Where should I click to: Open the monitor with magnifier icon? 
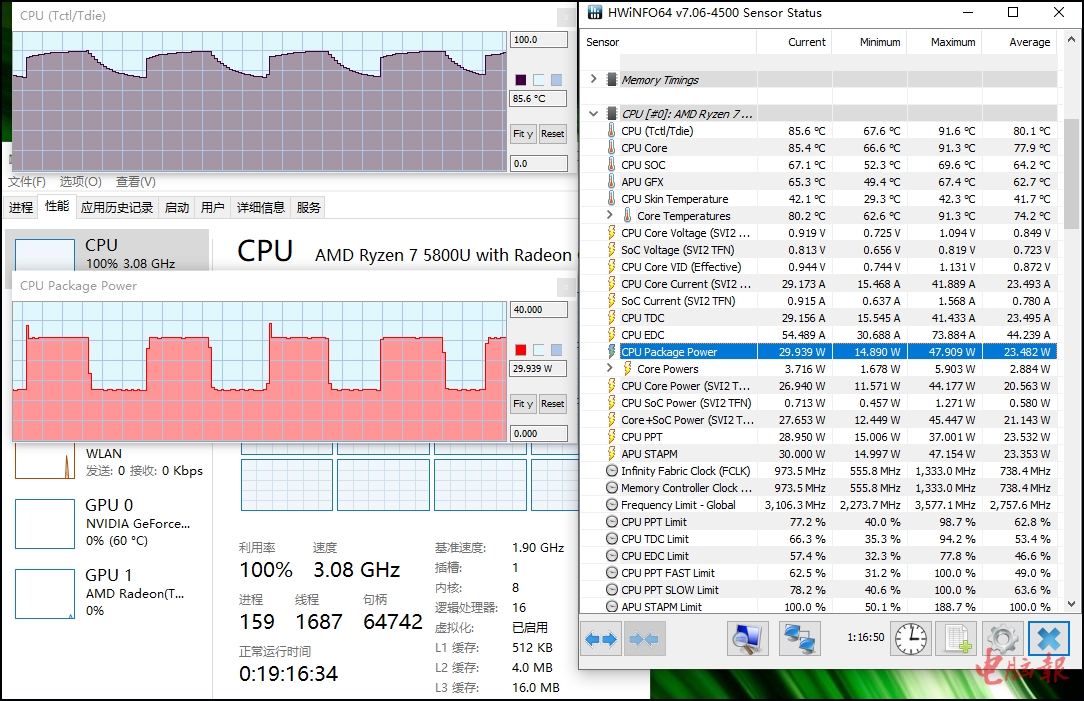tap(745, 639)
